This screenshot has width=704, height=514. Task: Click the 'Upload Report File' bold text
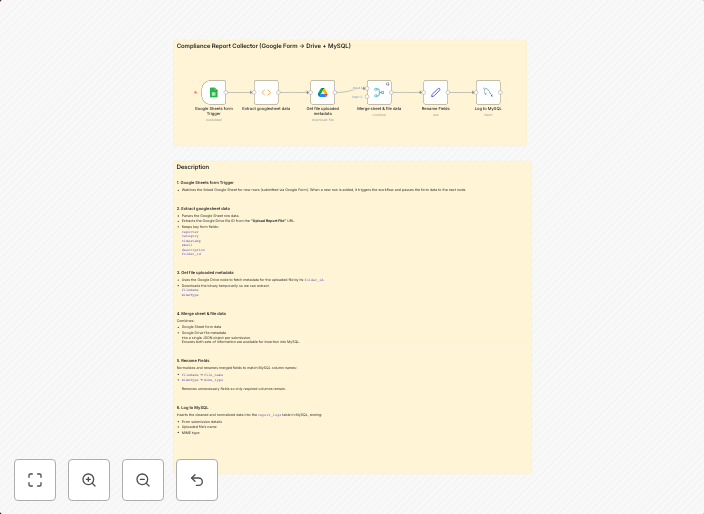pos(268,221)
